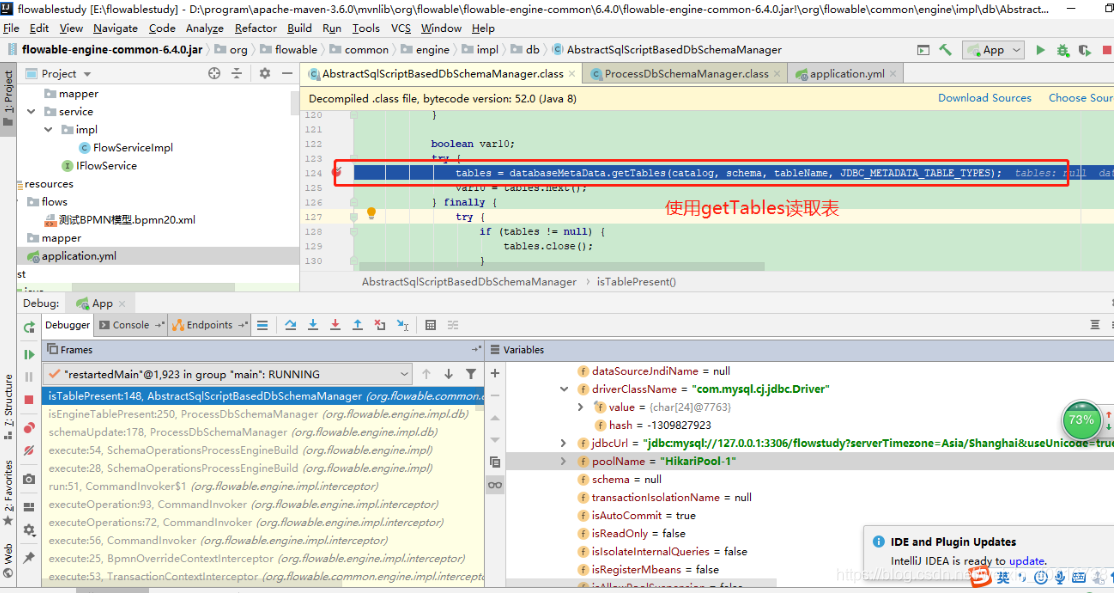Open View Breakpoints double red circle icon
This screenshot has width=1117, height=593.
point(29,428)
